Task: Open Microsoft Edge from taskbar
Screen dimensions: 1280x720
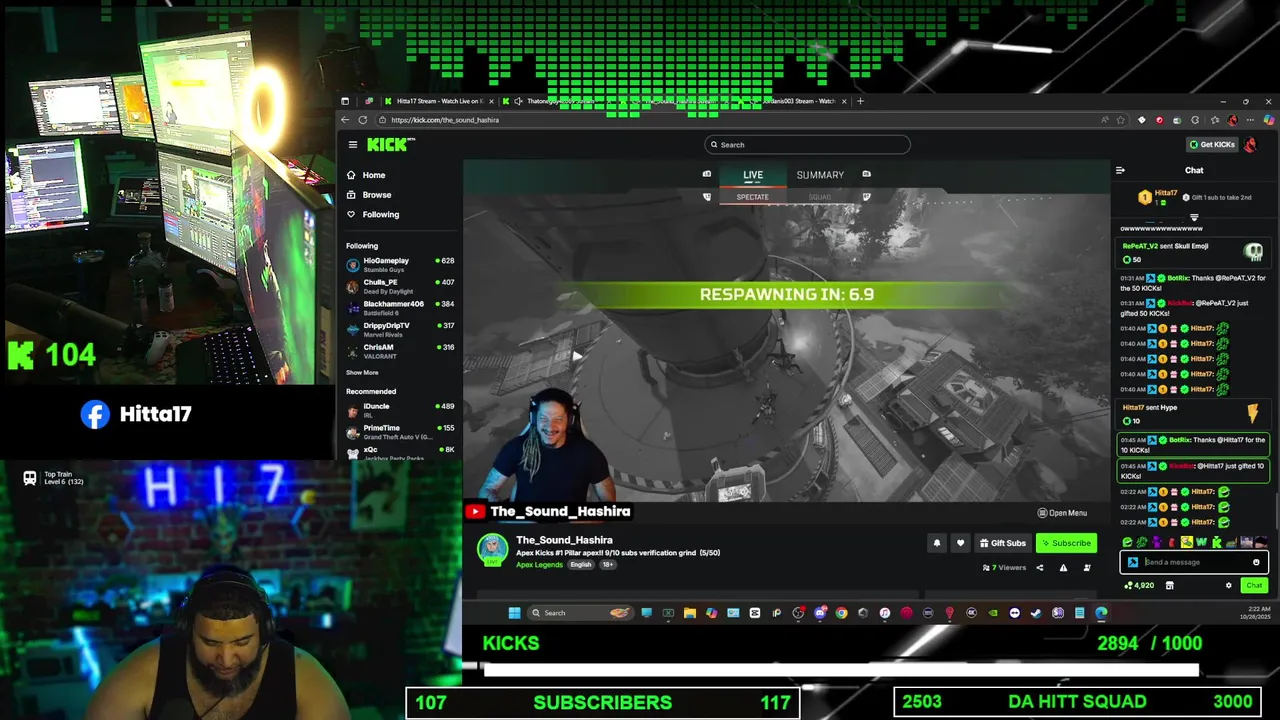Action: pyautogui.click(x=1101, y=613)
